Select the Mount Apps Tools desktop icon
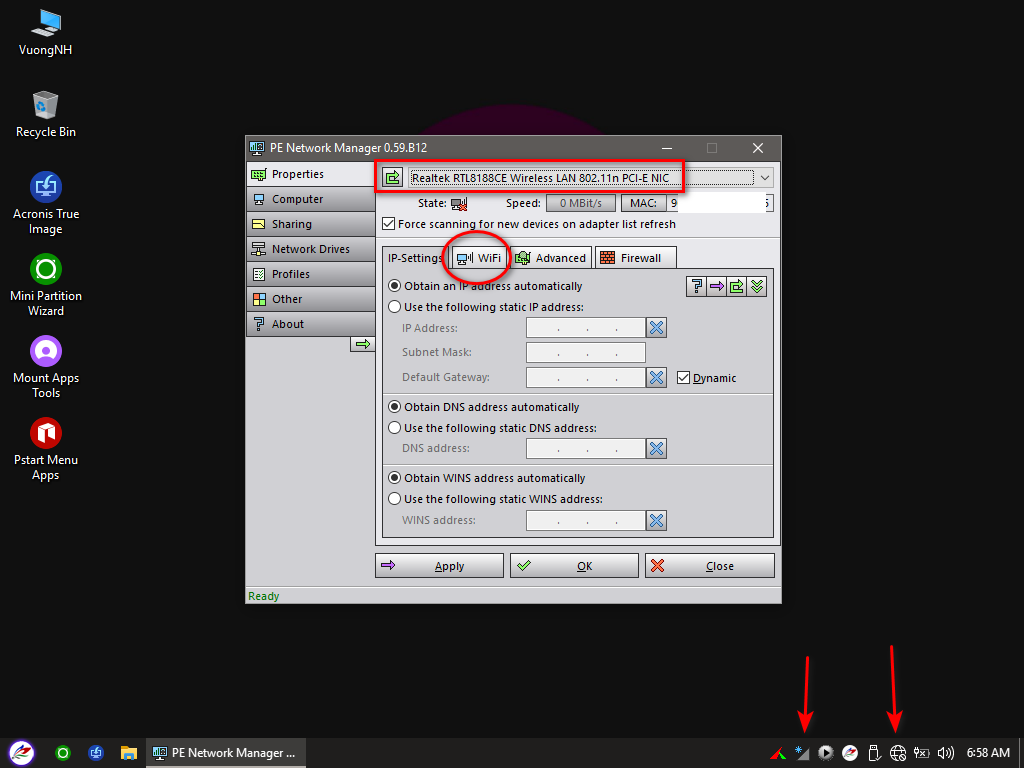 (46, 368)
